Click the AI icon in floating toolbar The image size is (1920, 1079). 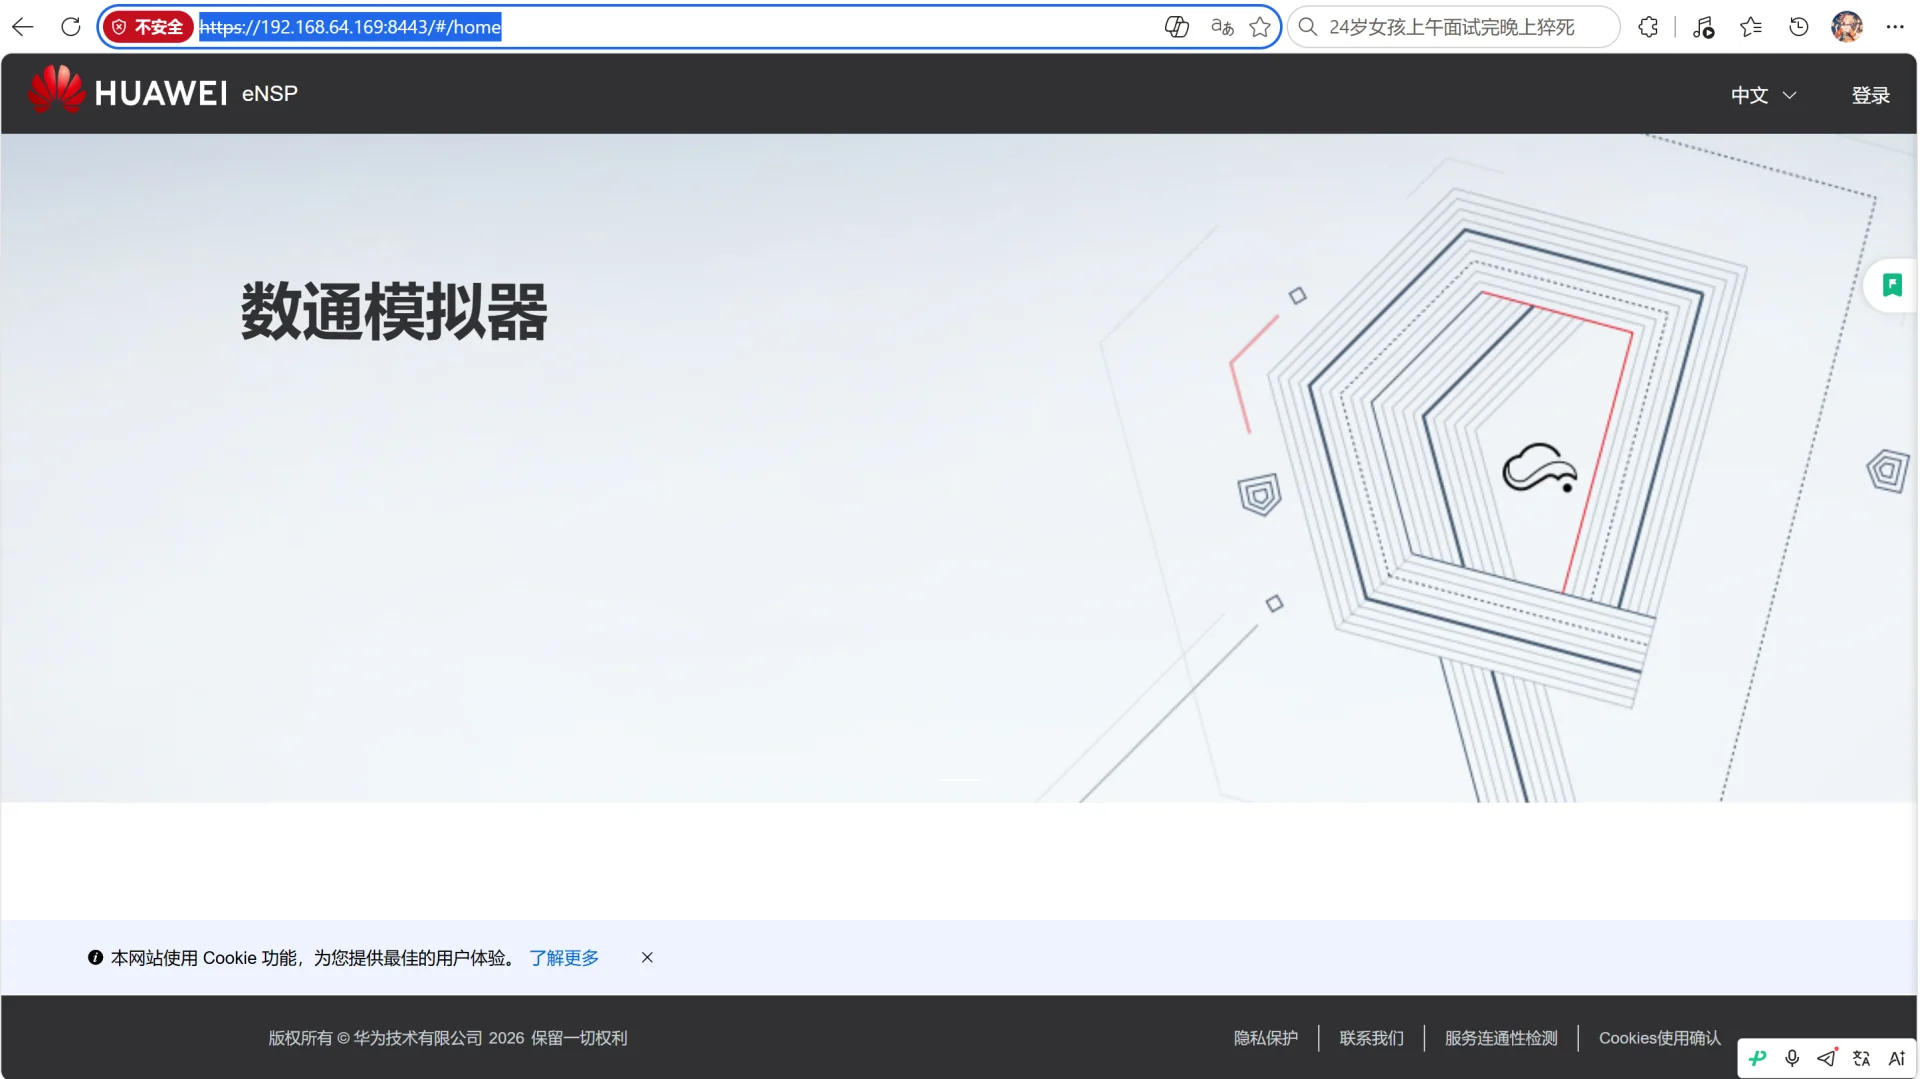pyautogui.click(x=1896, y=1058)
